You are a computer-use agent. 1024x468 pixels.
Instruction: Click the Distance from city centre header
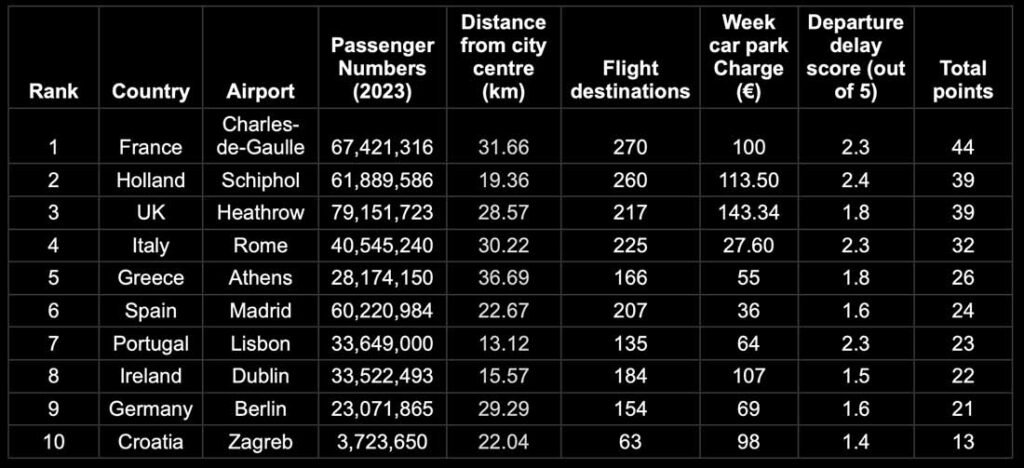pos(503,57)
